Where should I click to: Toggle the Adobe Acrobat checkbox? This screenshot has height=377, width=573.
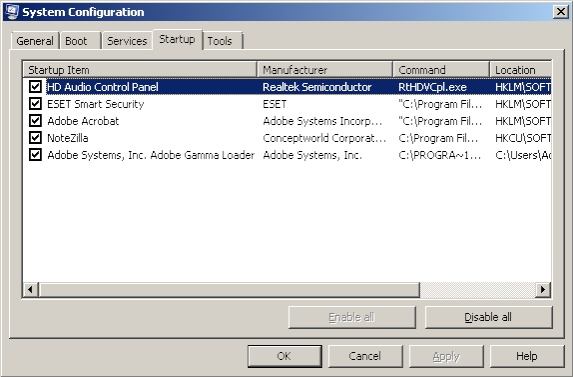[35, 121]
